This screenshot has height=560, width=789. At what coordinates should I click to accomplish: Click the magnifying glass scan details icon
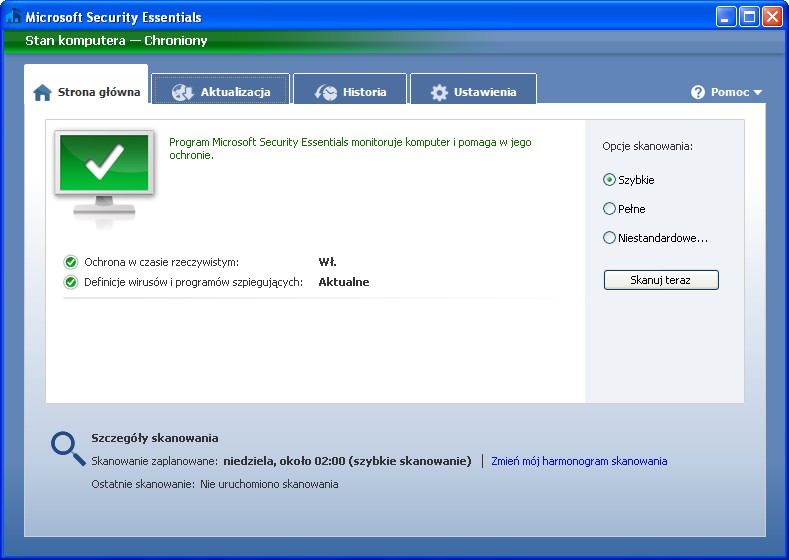click(68, 448)
